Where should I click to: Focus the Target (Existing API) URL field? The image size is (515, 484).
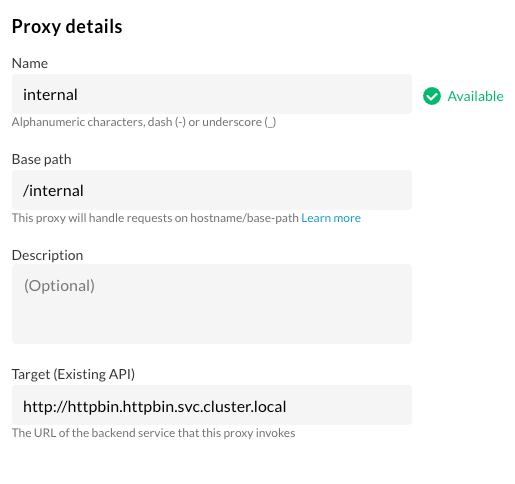212,405
